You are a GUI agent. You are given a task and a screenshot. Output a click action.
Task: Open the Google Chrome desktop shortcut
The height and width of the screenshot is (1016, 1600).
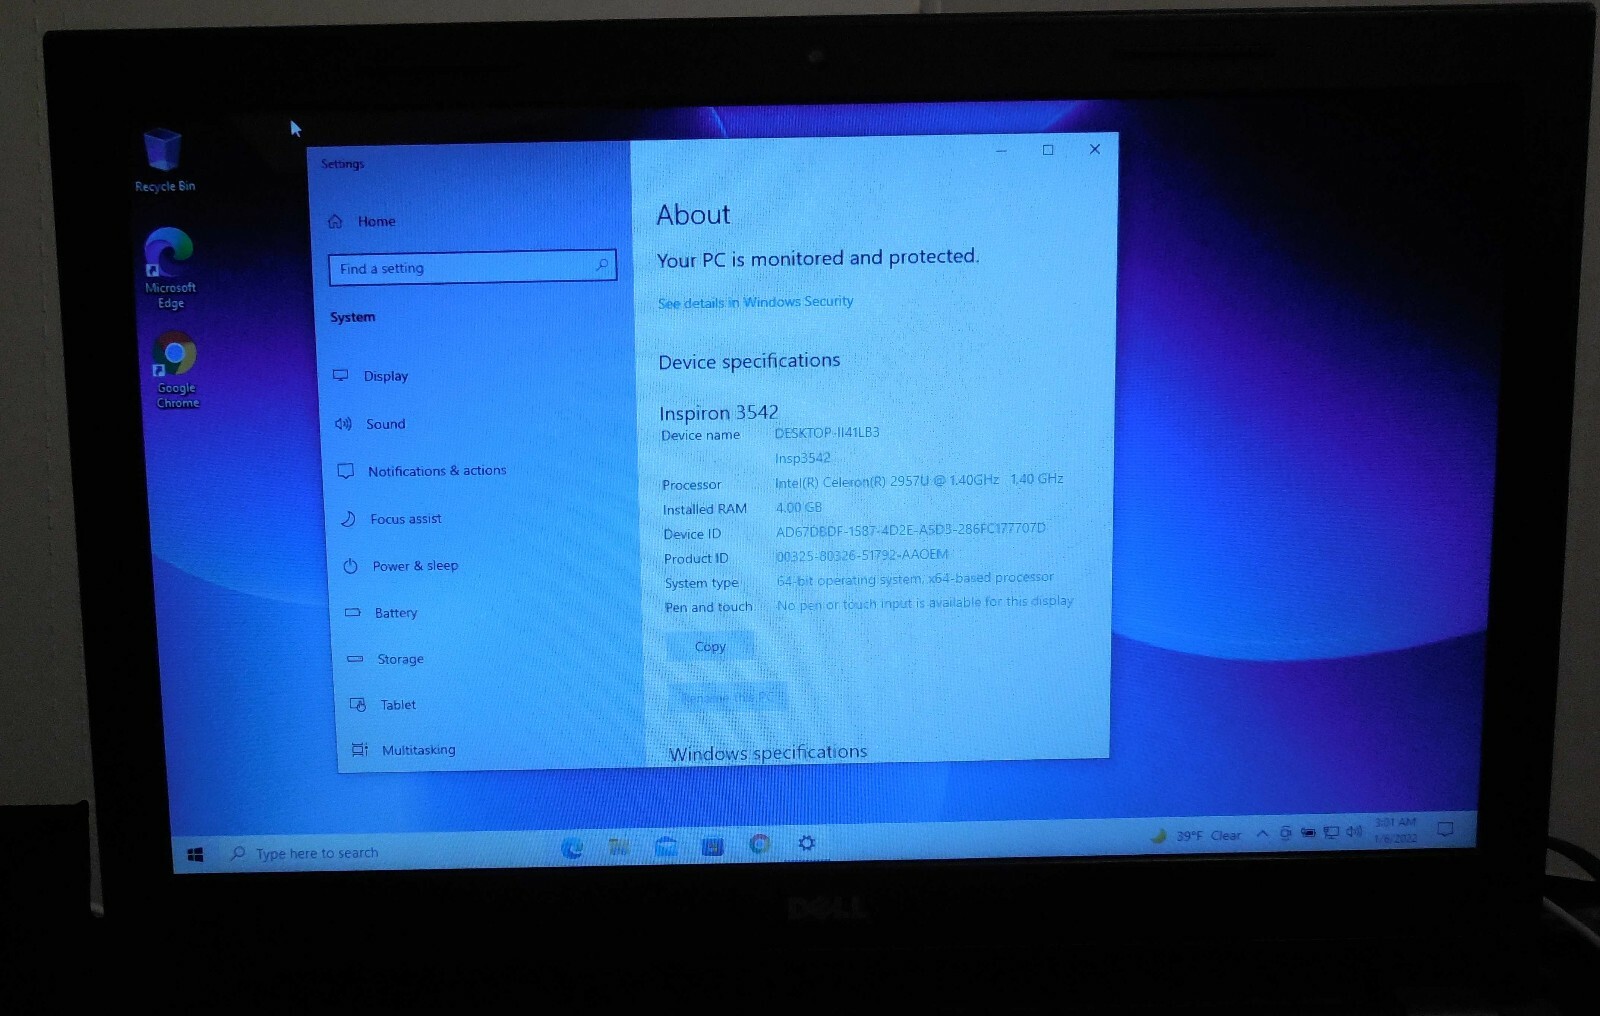click(x=176, y=370)
